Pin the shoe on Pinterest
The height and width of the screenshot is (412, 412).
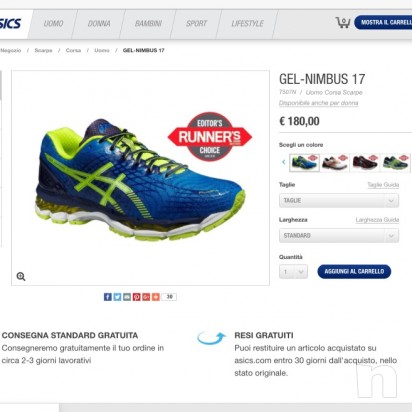tap(136, 297)
